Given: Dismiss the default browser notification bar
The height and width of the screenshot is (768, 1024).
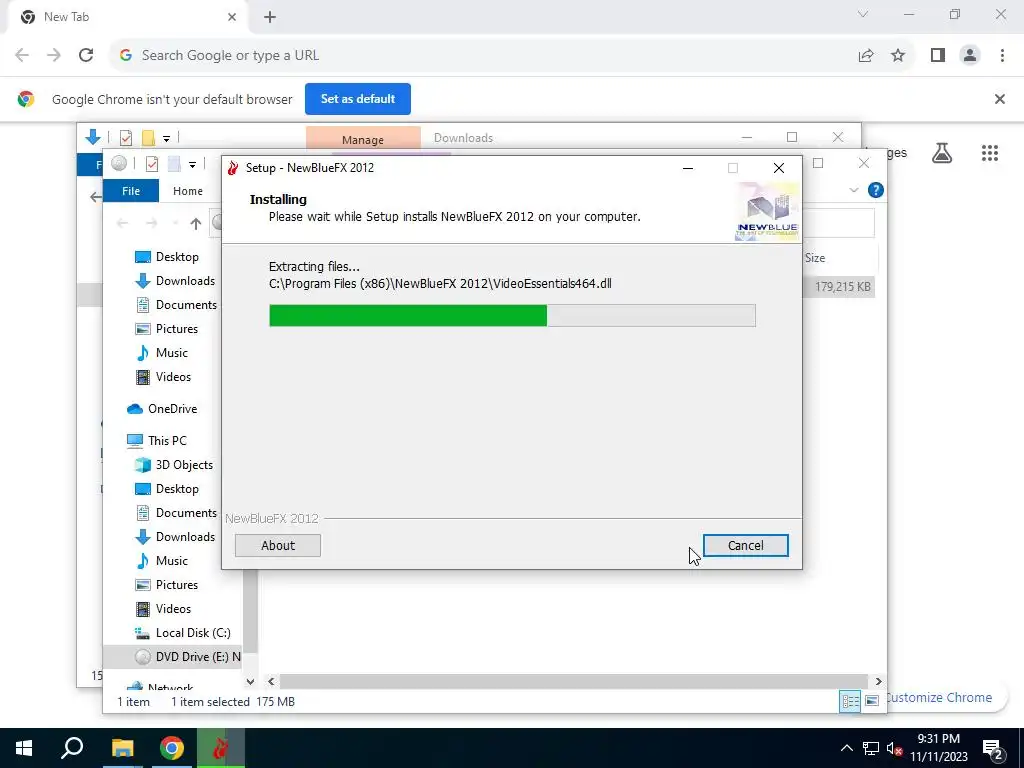Looking at the screenshot, I should (999, 99).
